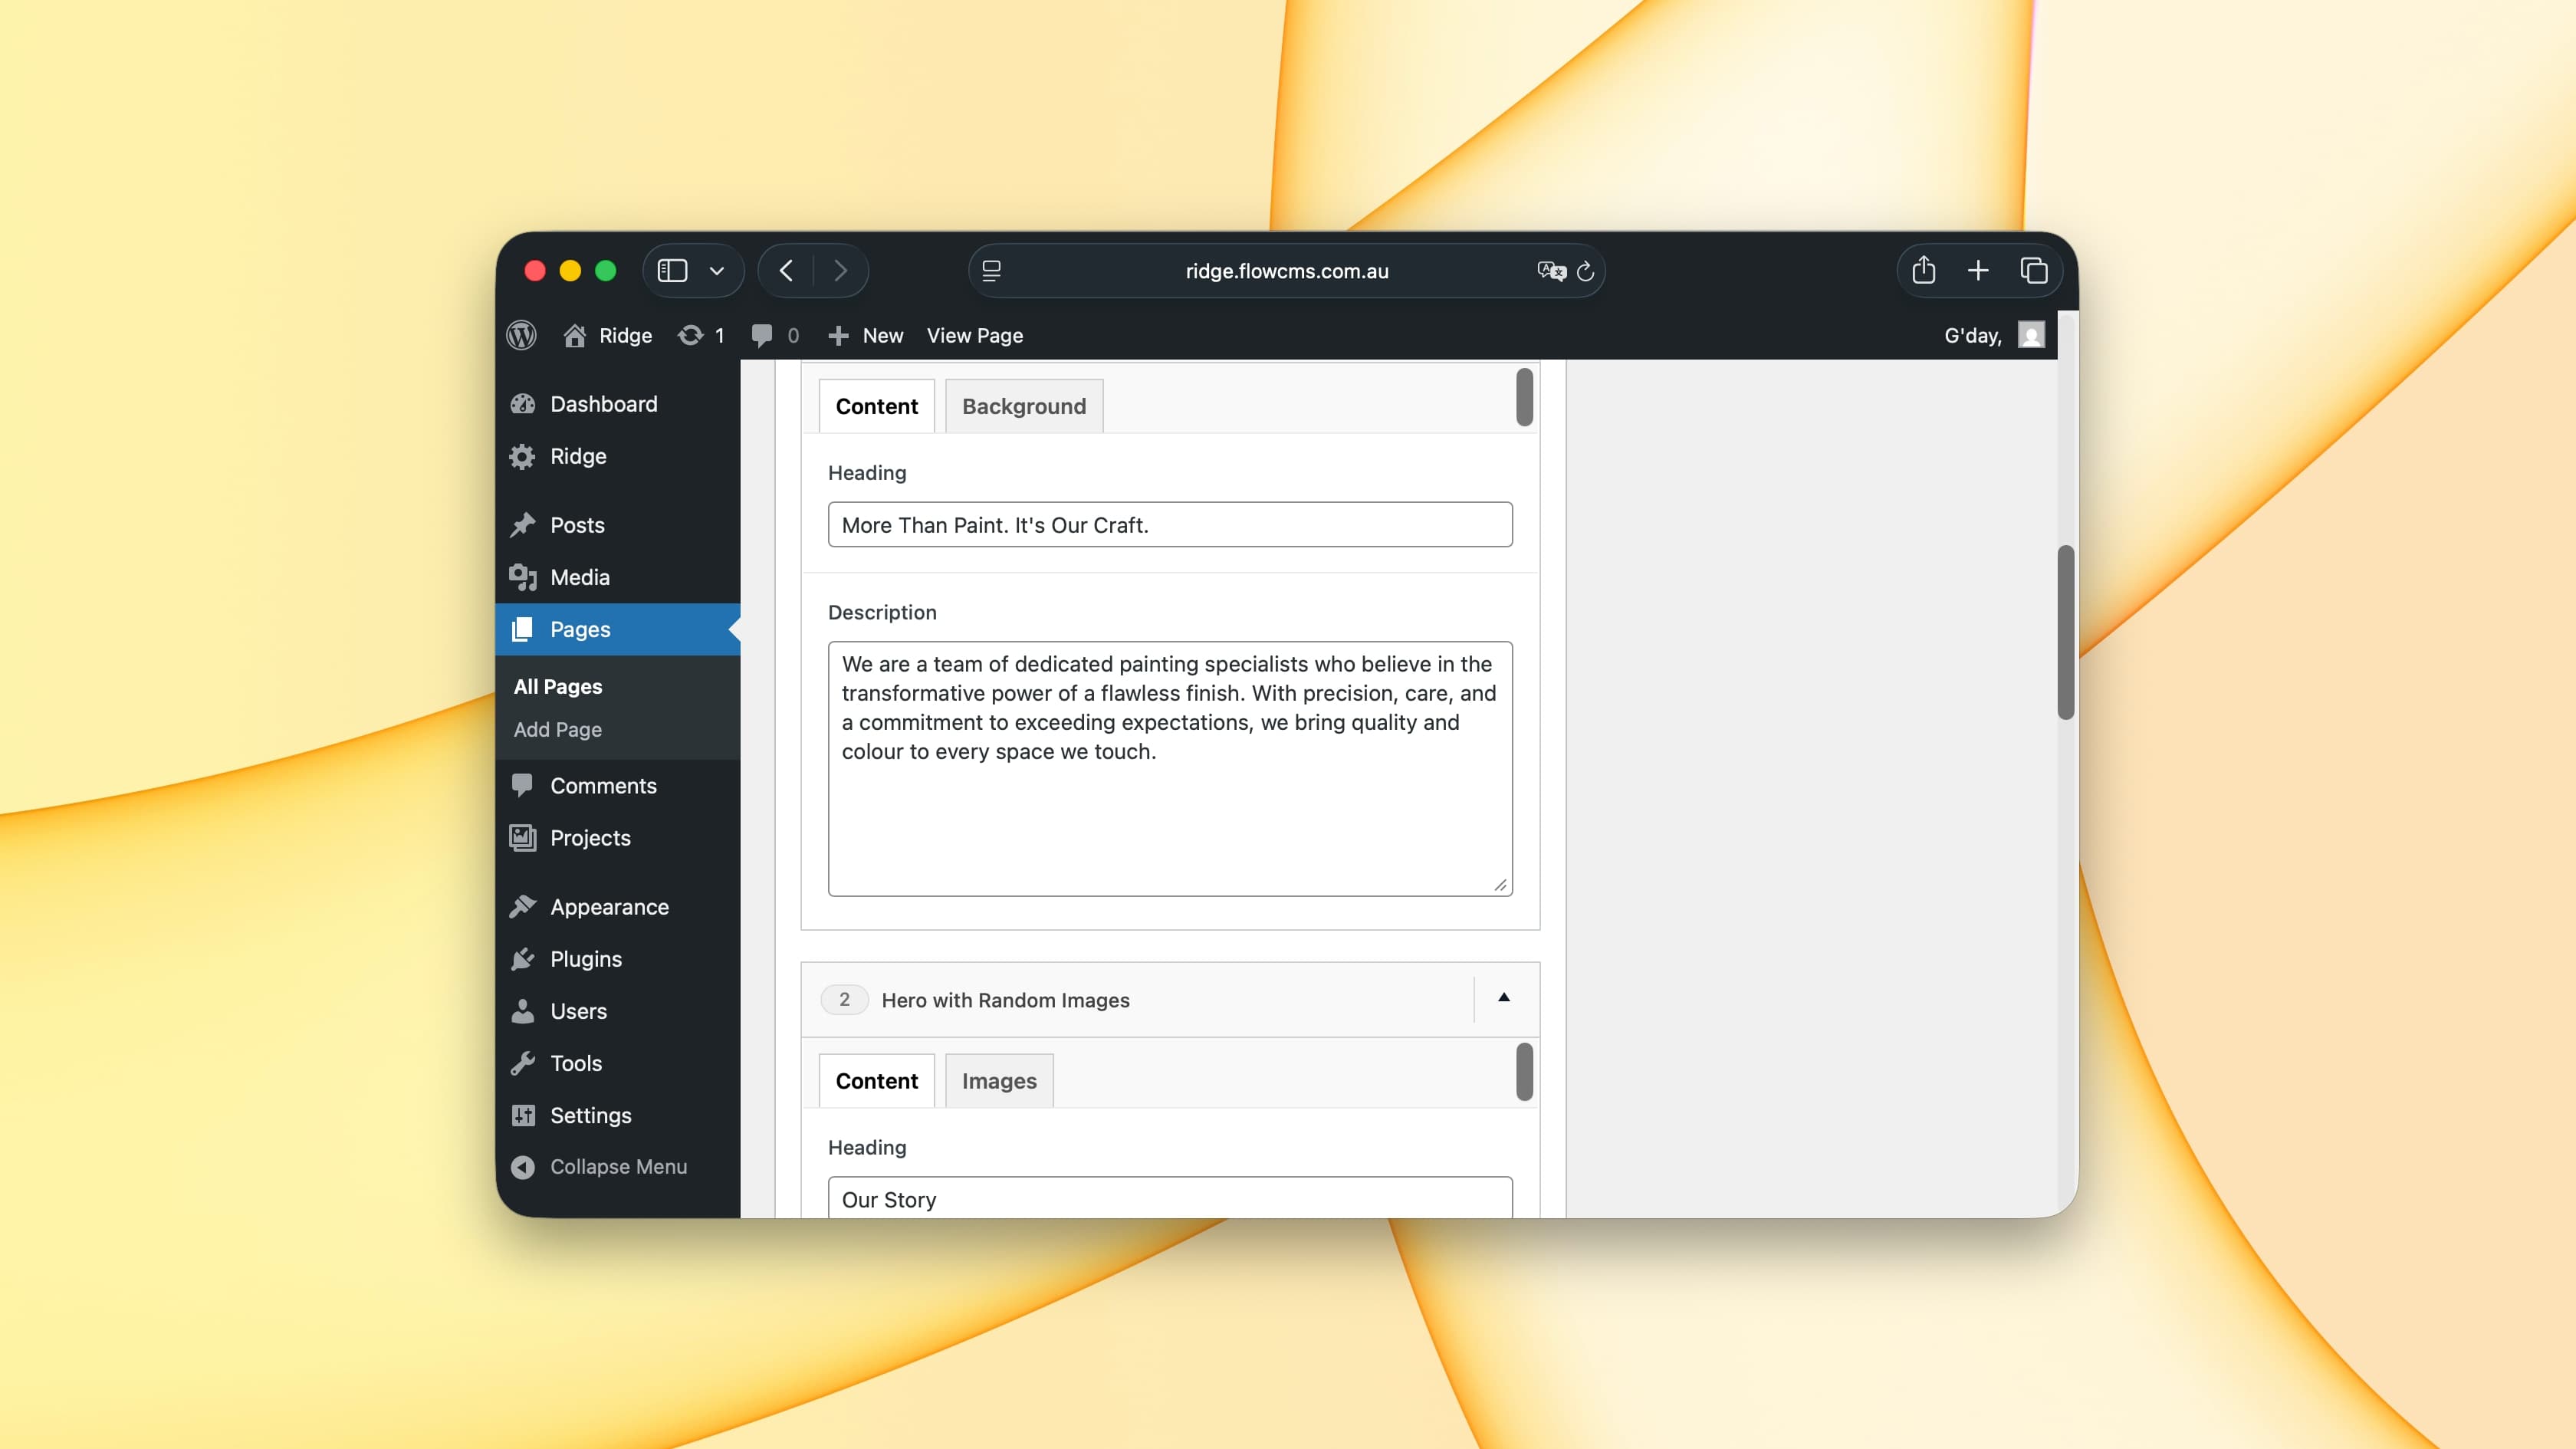Open the Plugins menu item
The width and height of the screenshot is (2576, 1449).
point(585,959)
